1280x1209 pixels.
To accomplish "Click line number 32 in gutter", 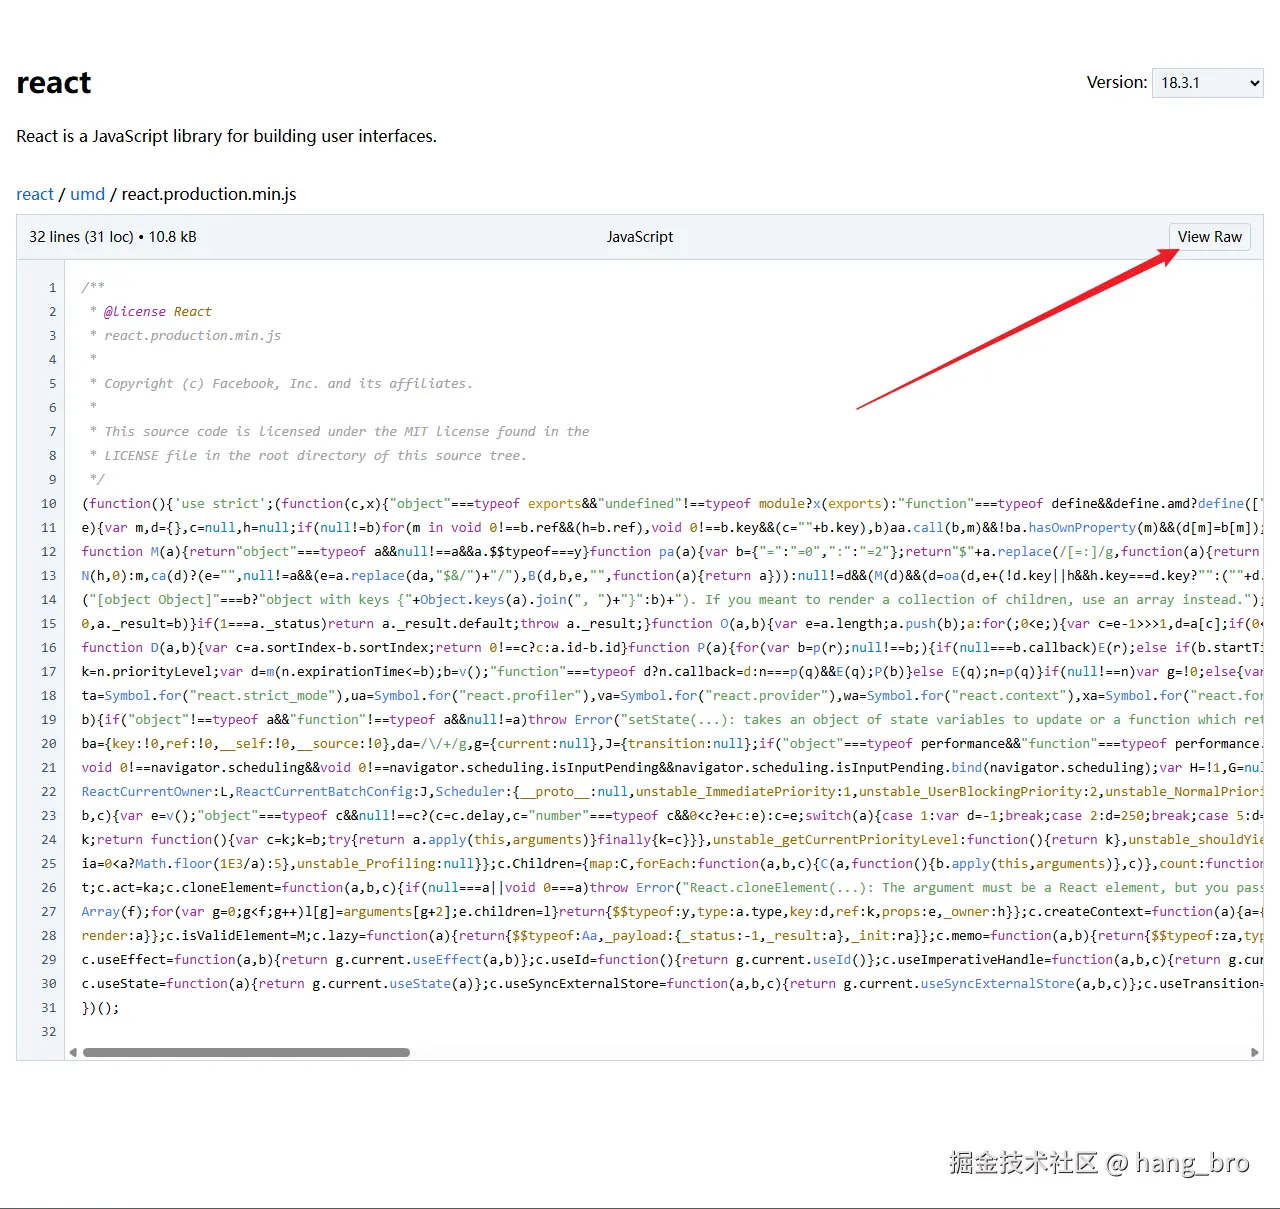I will 49,1032.
